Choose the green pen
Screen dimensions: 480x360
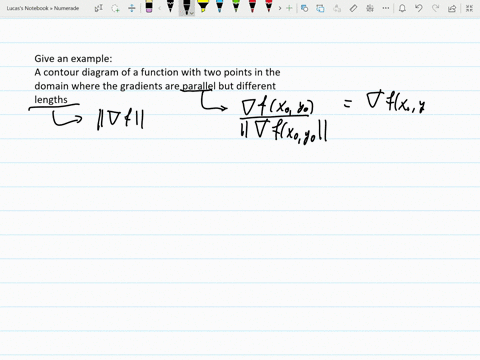pyautogui.click(x=236, y=7)
